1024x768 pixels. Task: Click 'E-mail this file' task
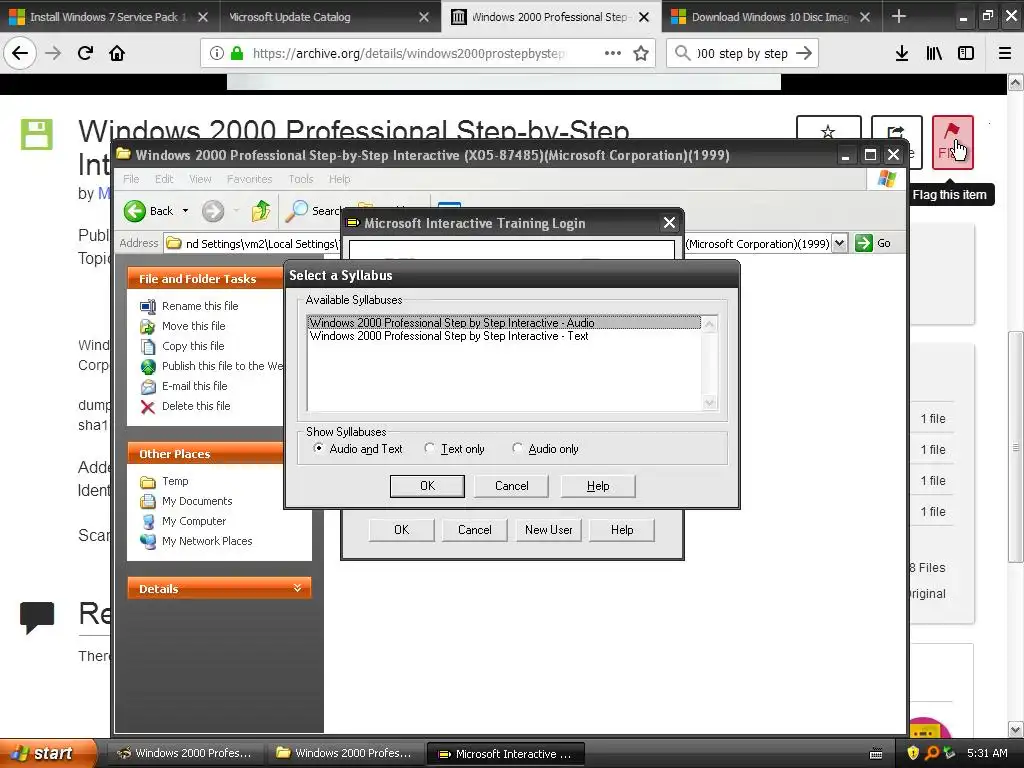pyautogui.click(x=195, y=386)
